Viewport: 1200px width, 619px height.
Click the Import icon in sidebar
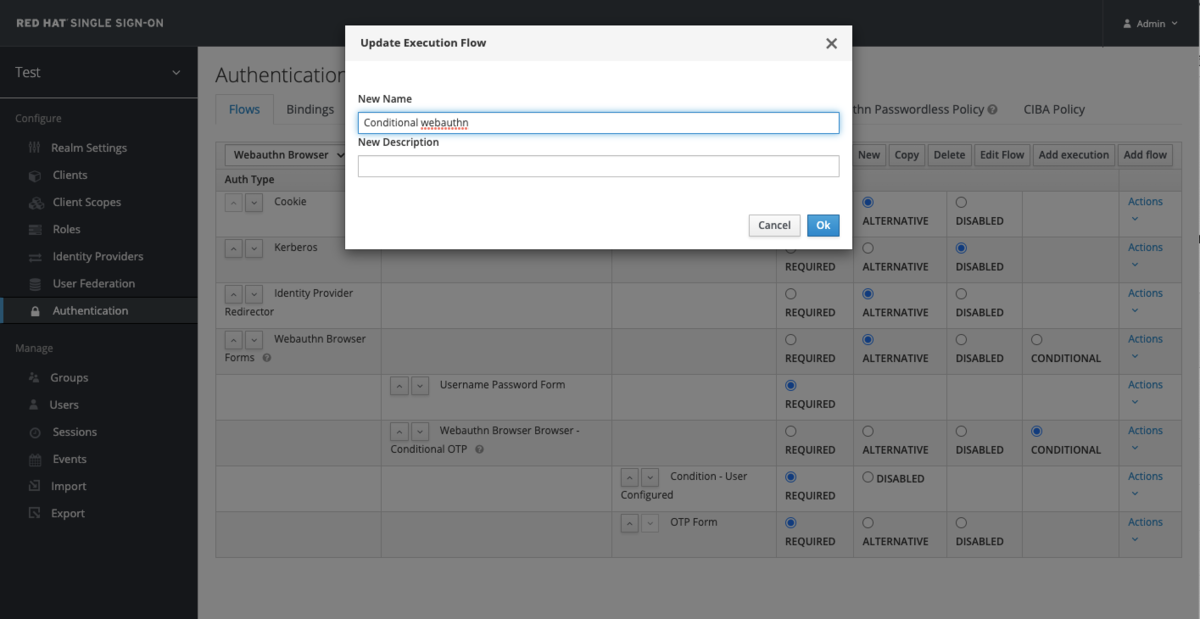pos(35,486)
